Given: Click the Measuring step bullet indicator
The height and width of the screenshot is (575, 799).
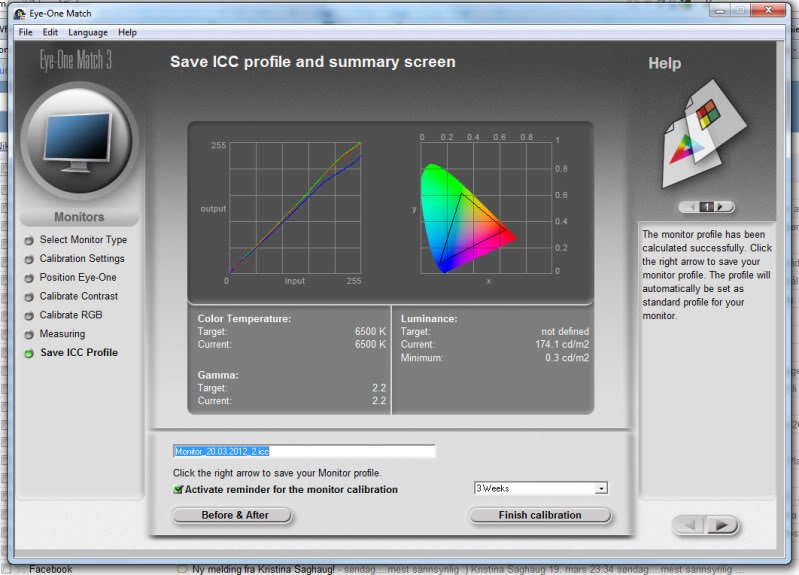Looking at the screenshot, I should coord(29,334).
